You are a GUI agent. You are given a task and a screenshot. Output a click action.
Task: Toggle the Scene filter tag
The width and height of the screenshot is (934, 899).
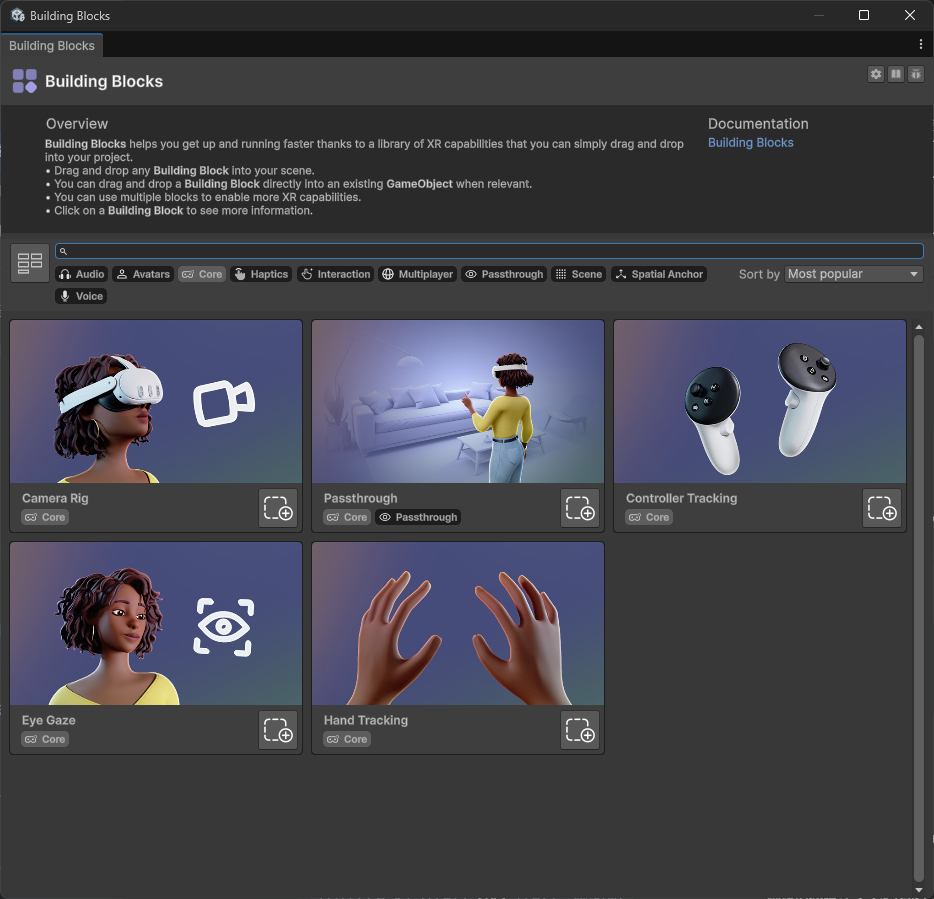pos(578,274)
